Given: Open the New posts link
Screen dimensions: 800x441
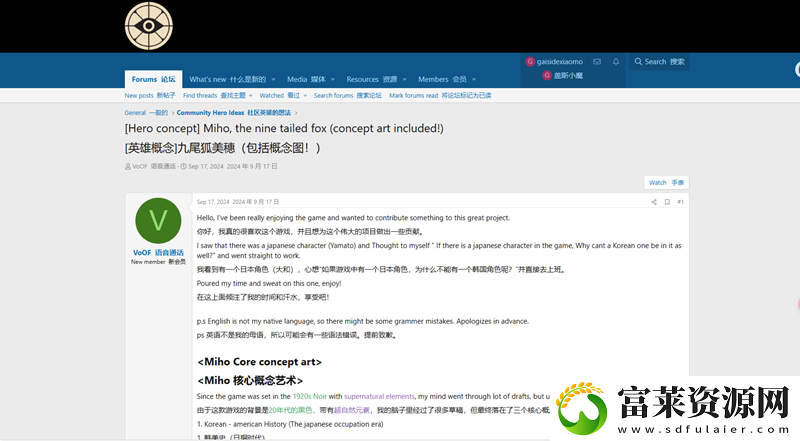Looking at the screenshot, I should point(150,95).
